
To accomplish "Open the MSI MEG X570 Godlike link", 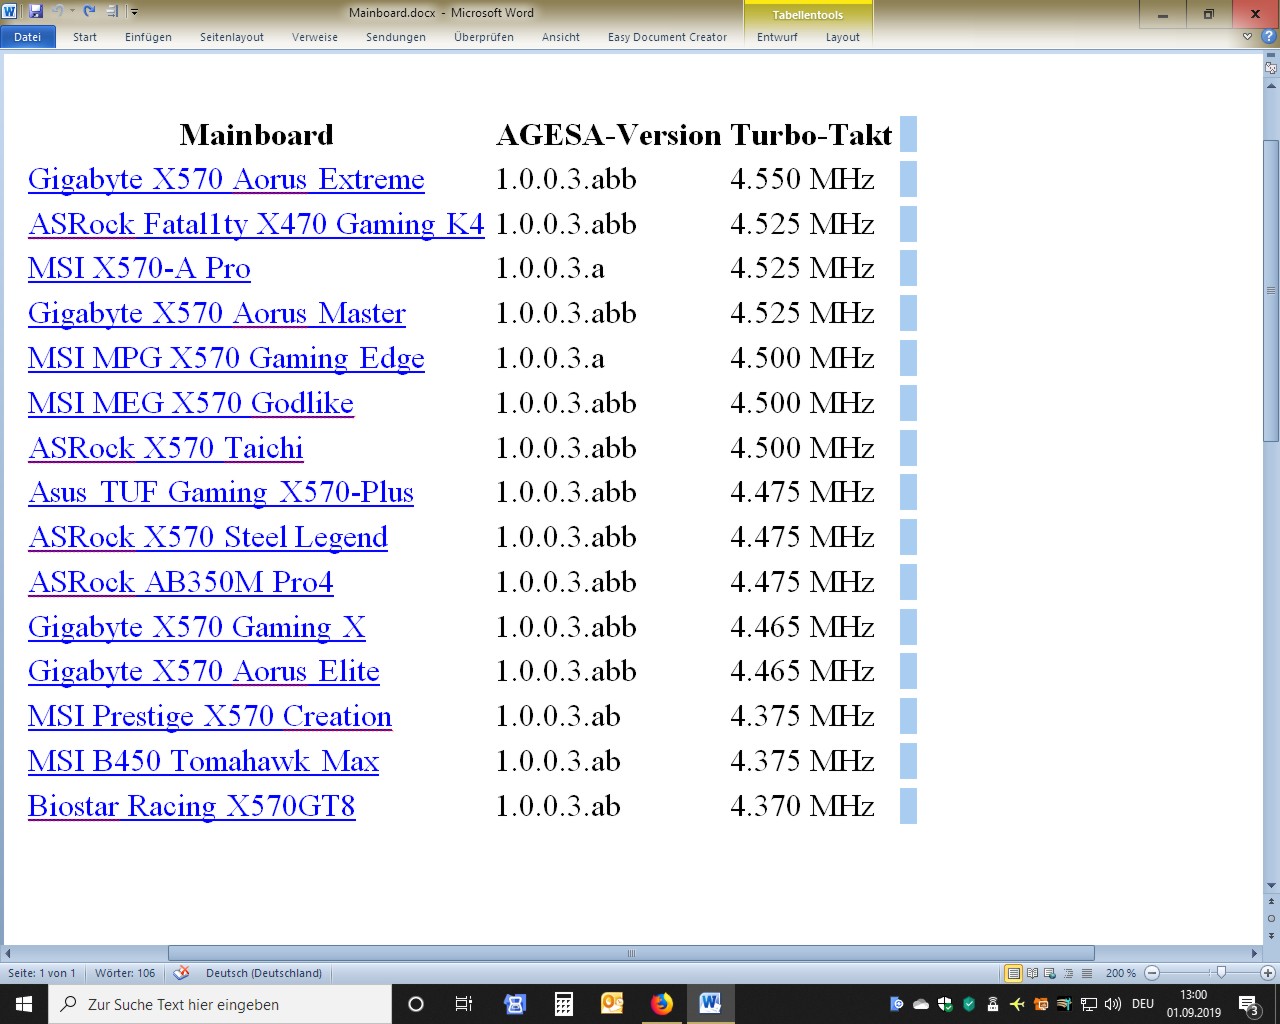I will point(191,403).
